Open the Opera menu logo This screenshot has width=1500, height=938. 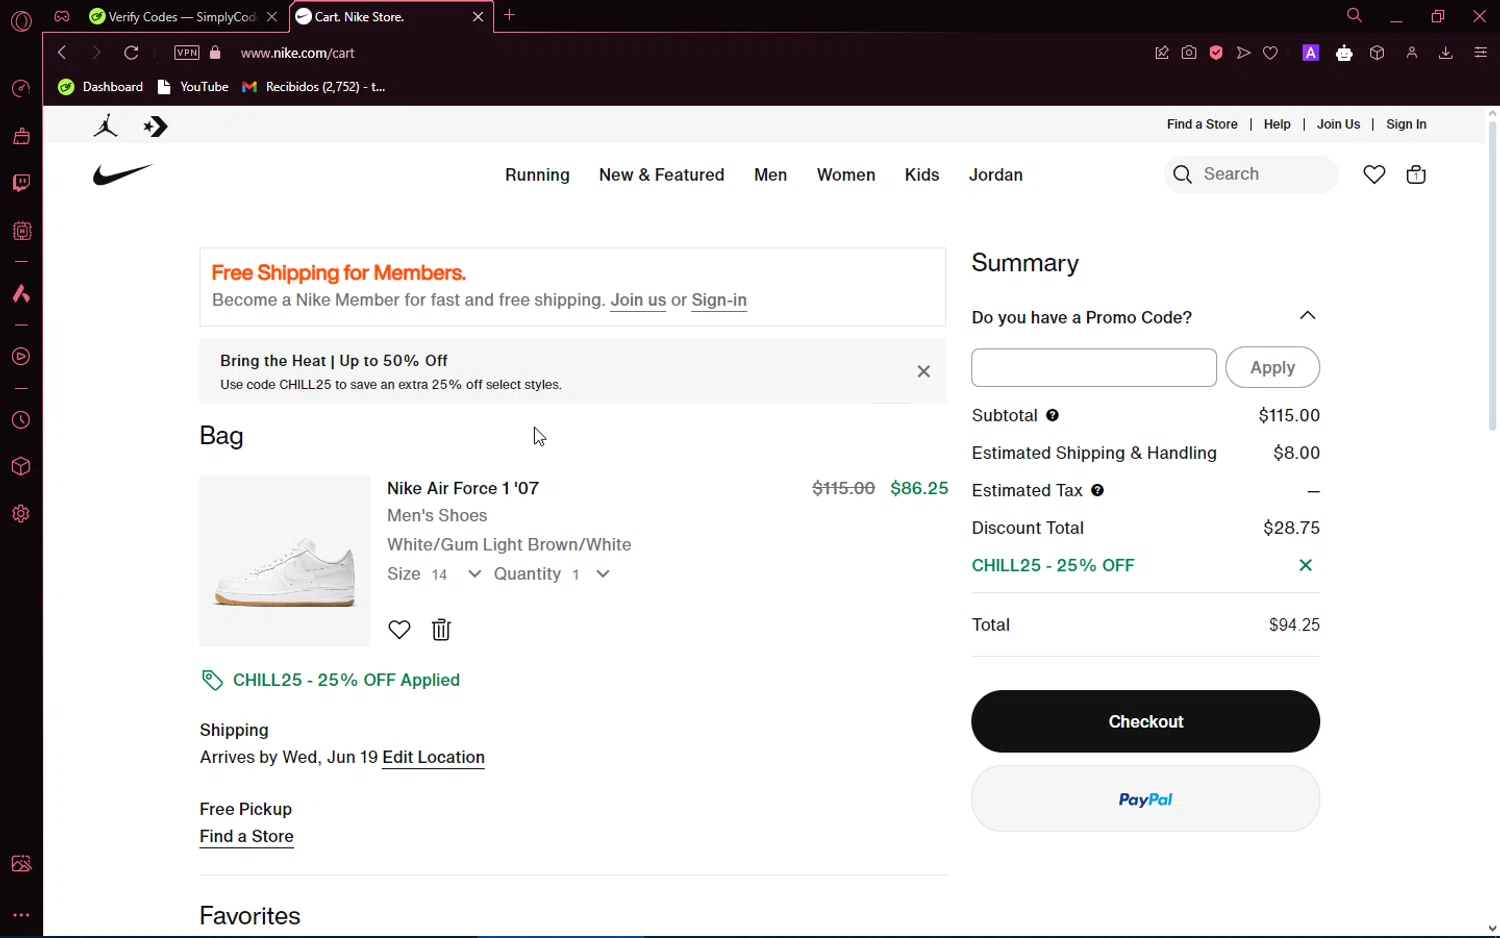21,21
